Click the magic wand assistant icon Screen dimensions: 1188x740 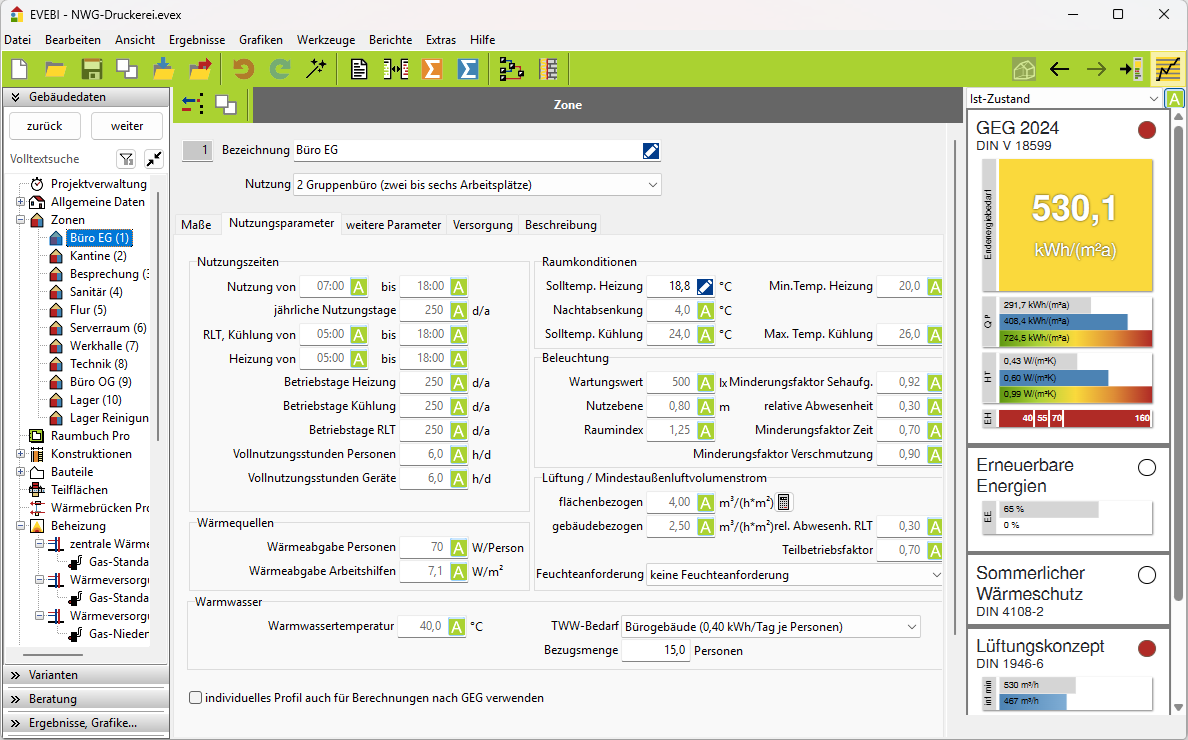coord(317,69)
